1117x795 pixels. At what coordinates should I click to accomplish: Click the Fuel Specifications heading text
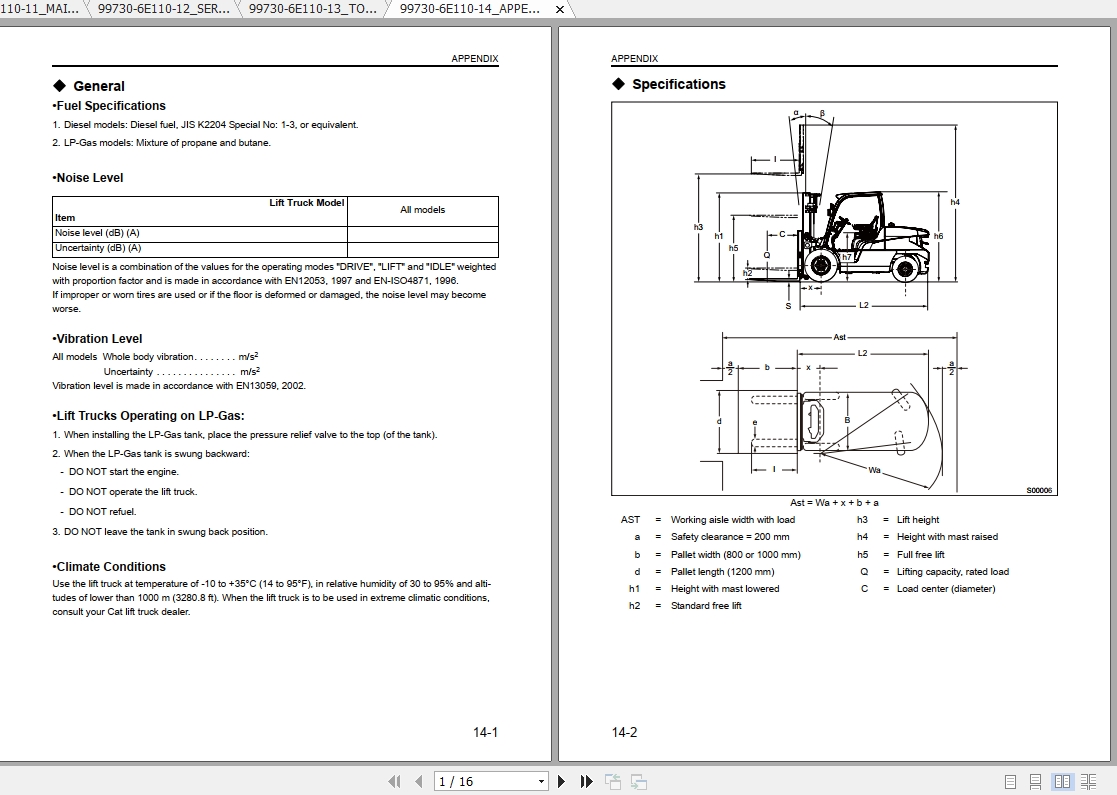coord(109,105)
